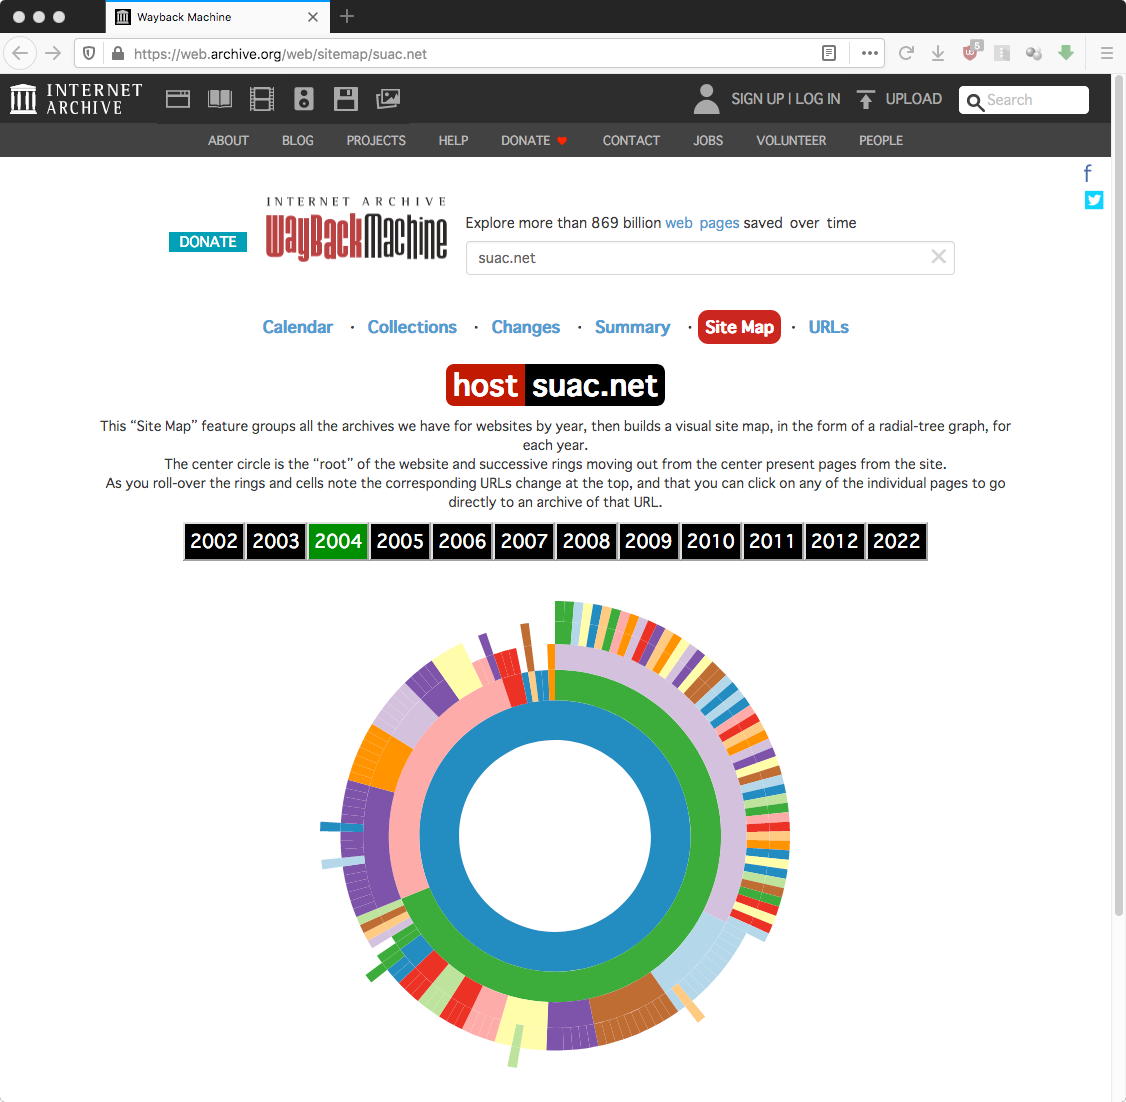This screenshot has height=1102, width=1126.
Task: Open the Web archive icon
Action: 177,98
